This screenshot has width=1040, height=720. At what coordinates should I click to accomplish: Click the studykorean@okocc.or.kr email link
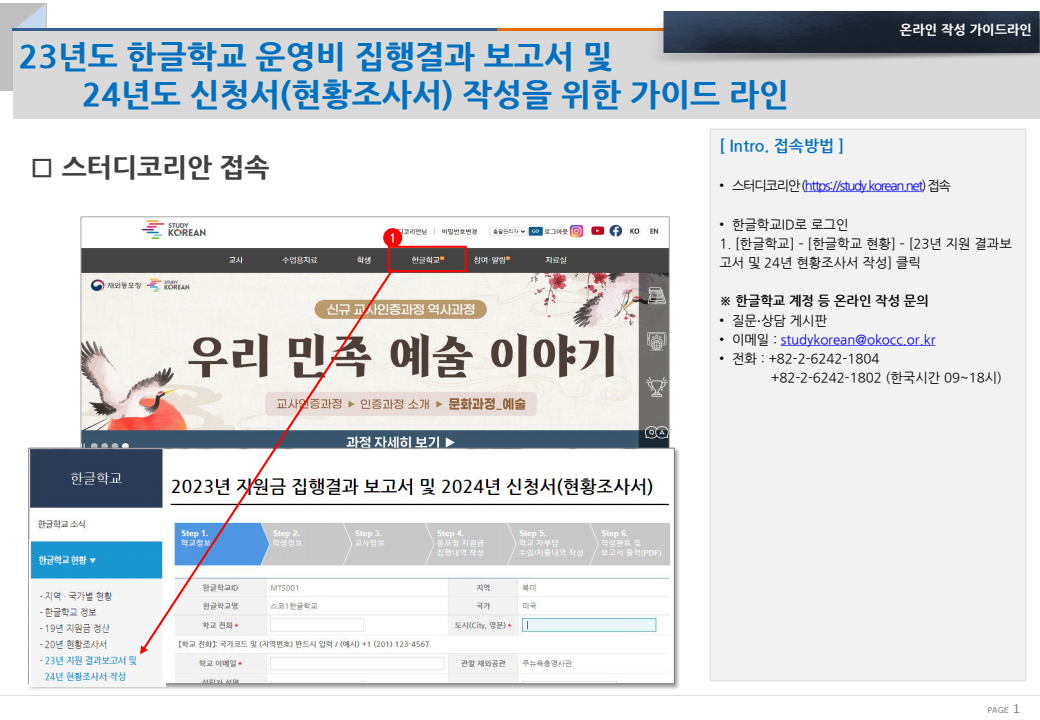858,340
